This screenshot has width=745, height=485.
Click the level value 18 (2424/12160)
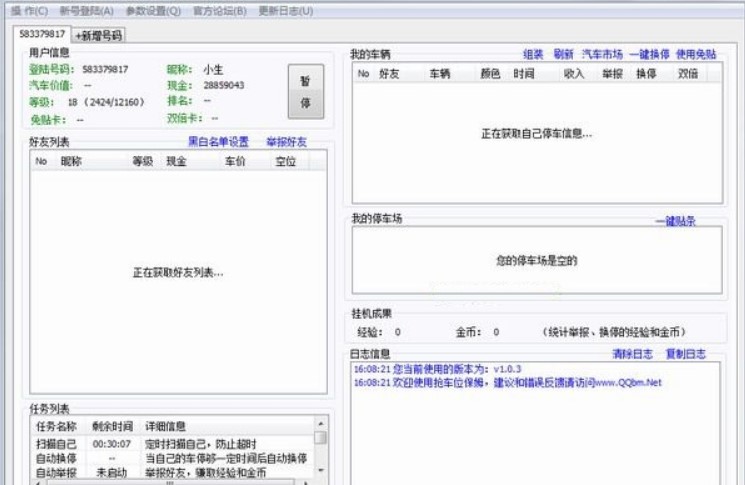105,102
